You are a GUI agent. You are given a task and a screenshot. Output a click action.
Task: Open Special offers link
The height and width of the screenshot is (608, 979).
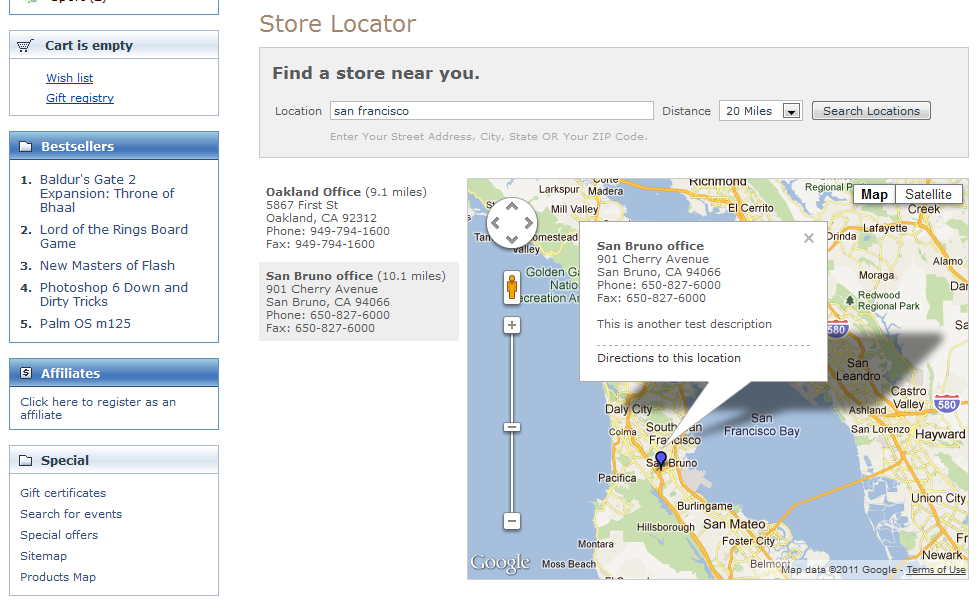(59, 535)
